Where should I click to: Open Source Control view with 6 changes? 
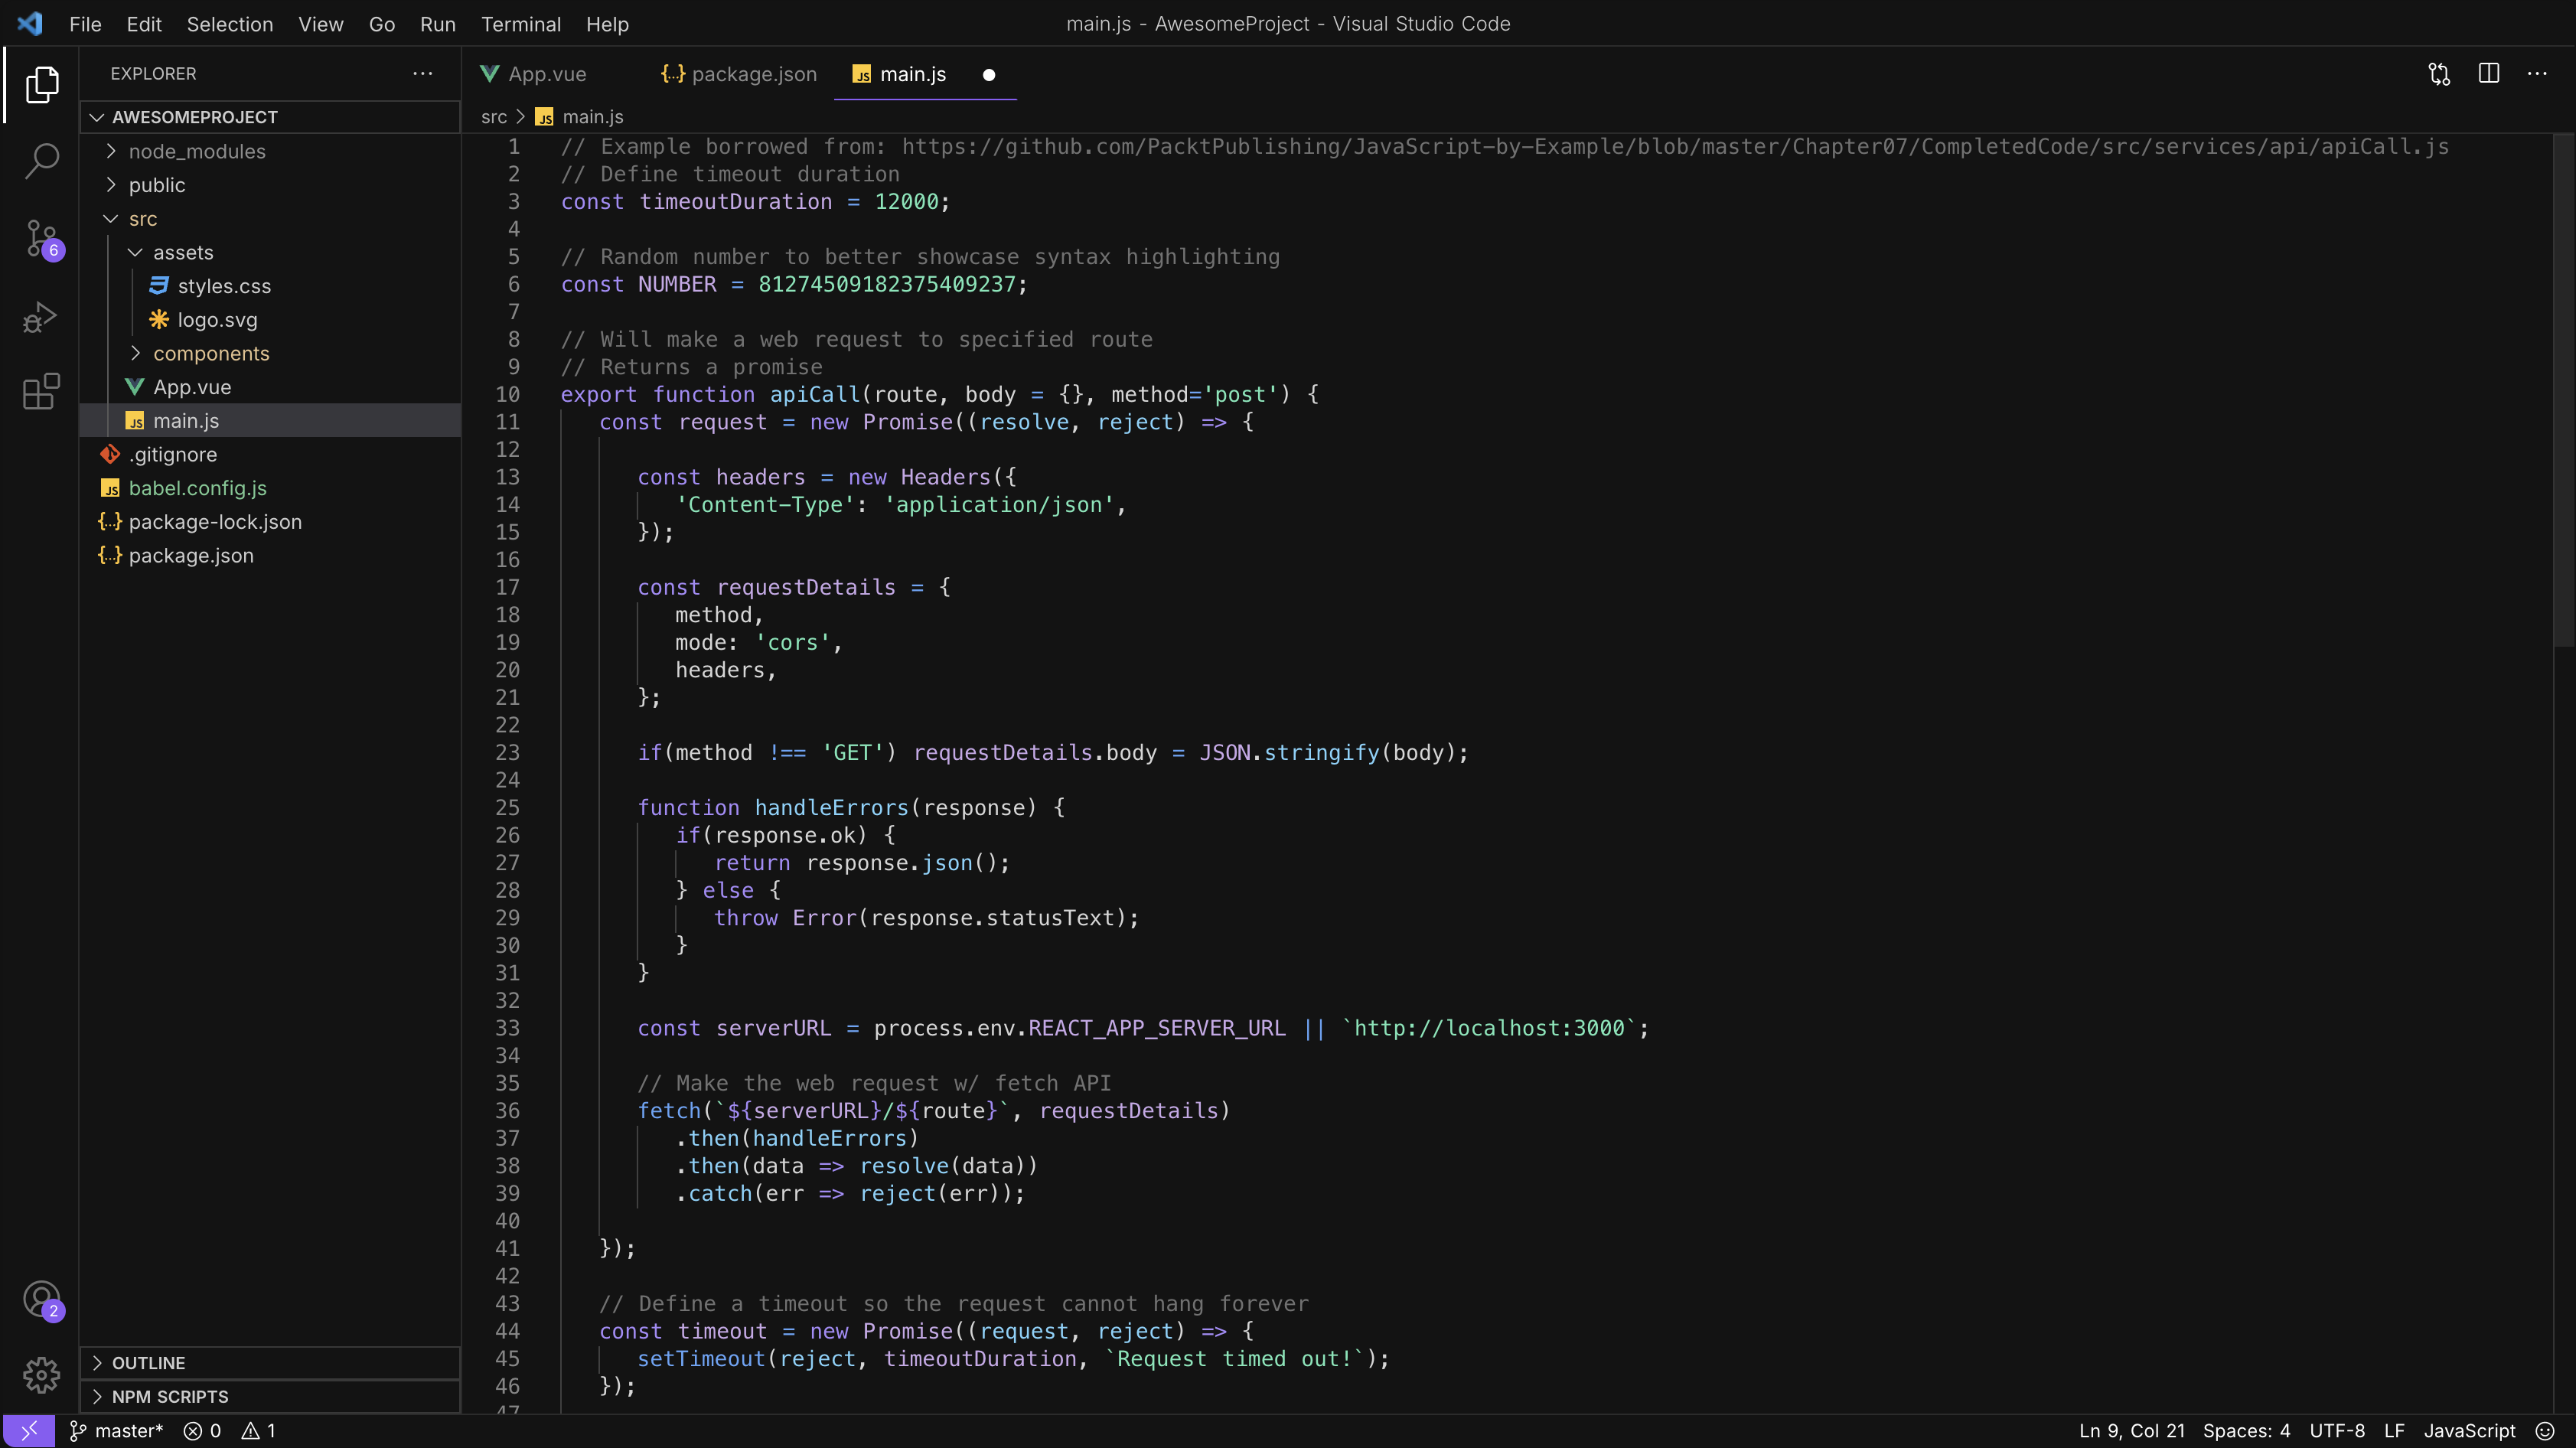click(41, 238)
